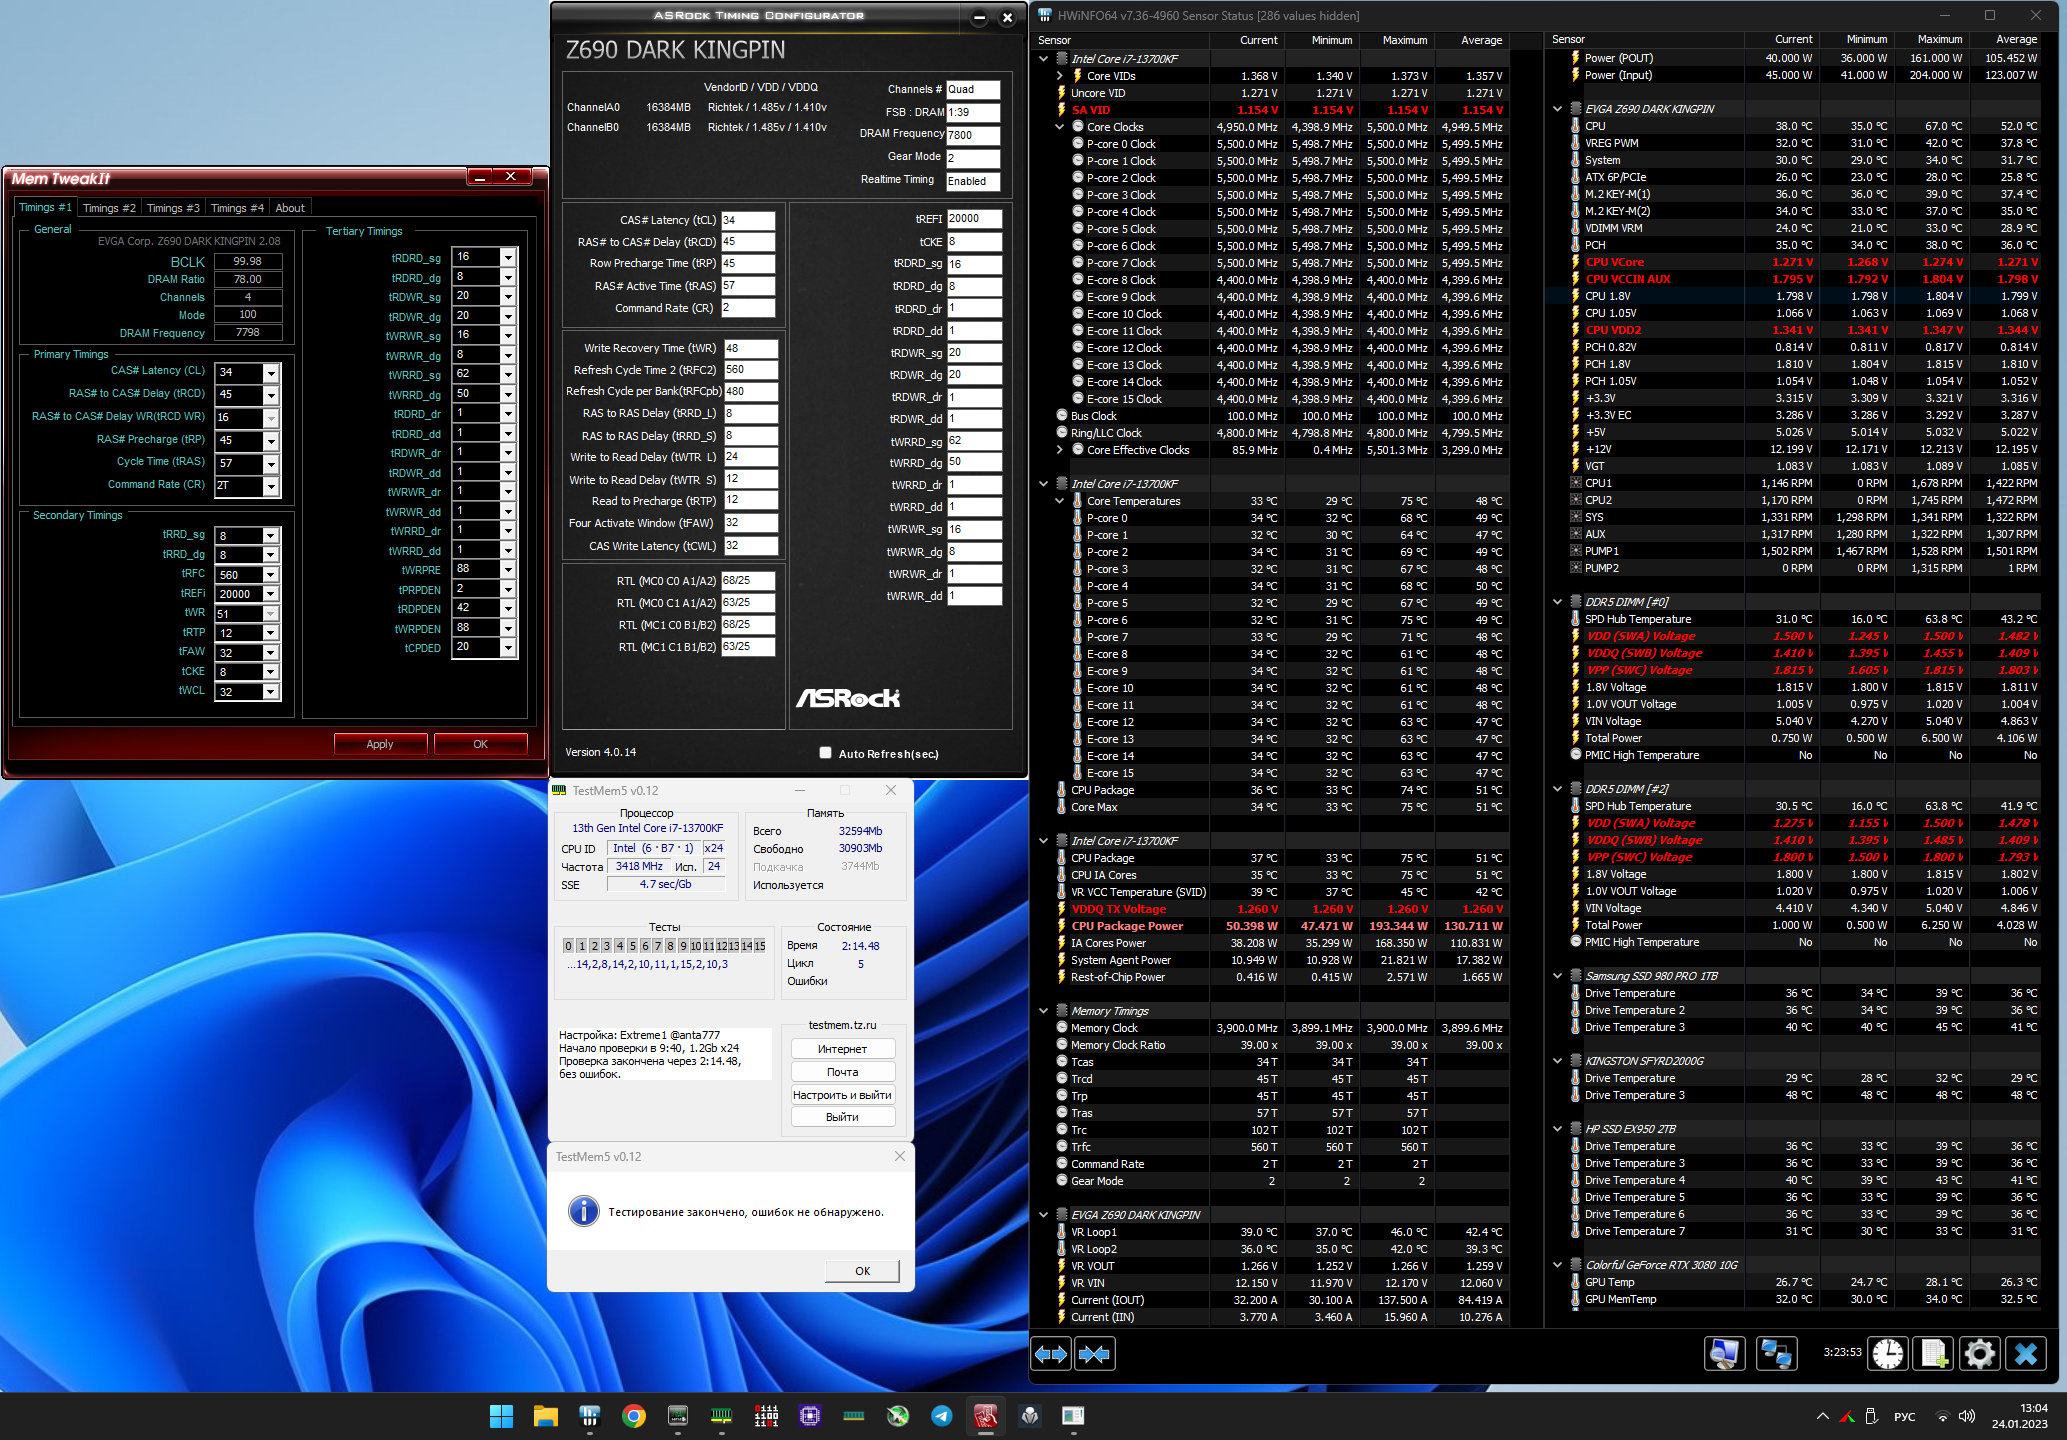
Task: Click the HWiNFO network monitors icon
Action: click(x=1776, y=1354)
